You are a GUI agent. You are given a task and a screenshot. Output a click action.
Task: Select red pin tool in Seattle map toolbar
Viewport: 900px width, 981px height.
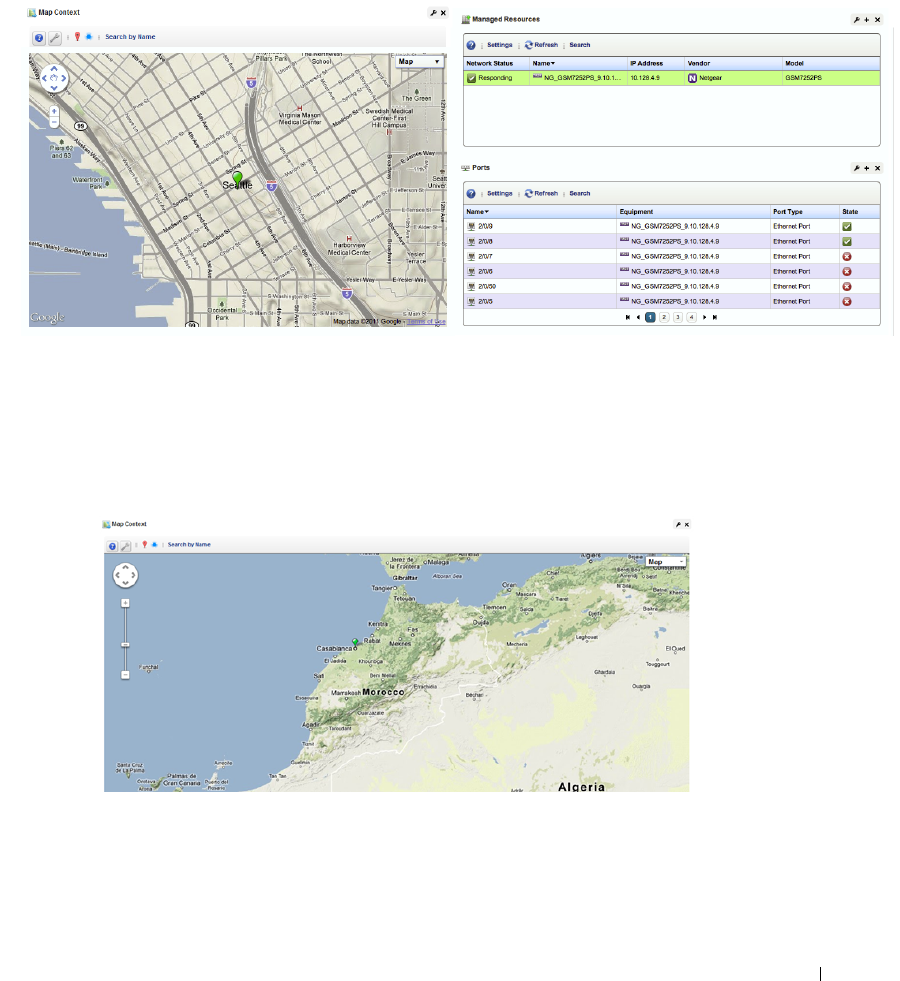78,37
